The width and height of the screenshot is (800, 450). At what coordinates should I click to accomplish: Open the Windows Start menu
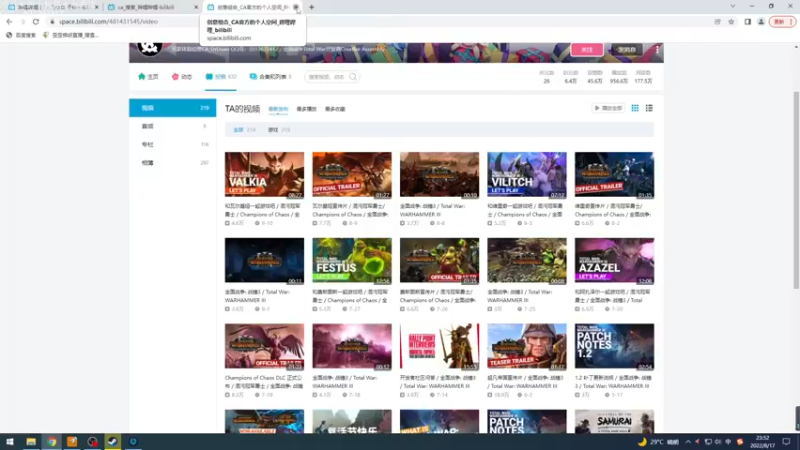(10, 442)
